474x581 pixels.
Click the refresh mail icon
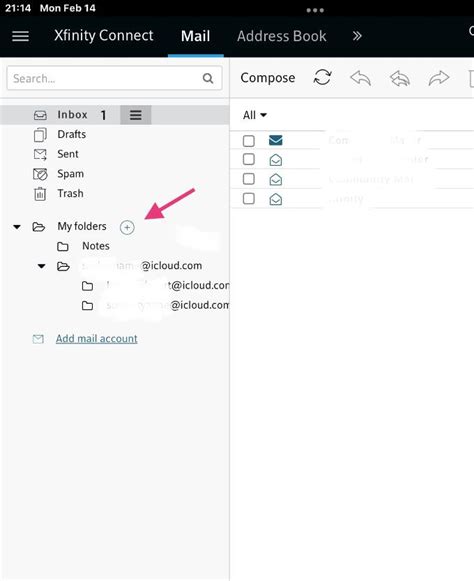click(322, 77)
